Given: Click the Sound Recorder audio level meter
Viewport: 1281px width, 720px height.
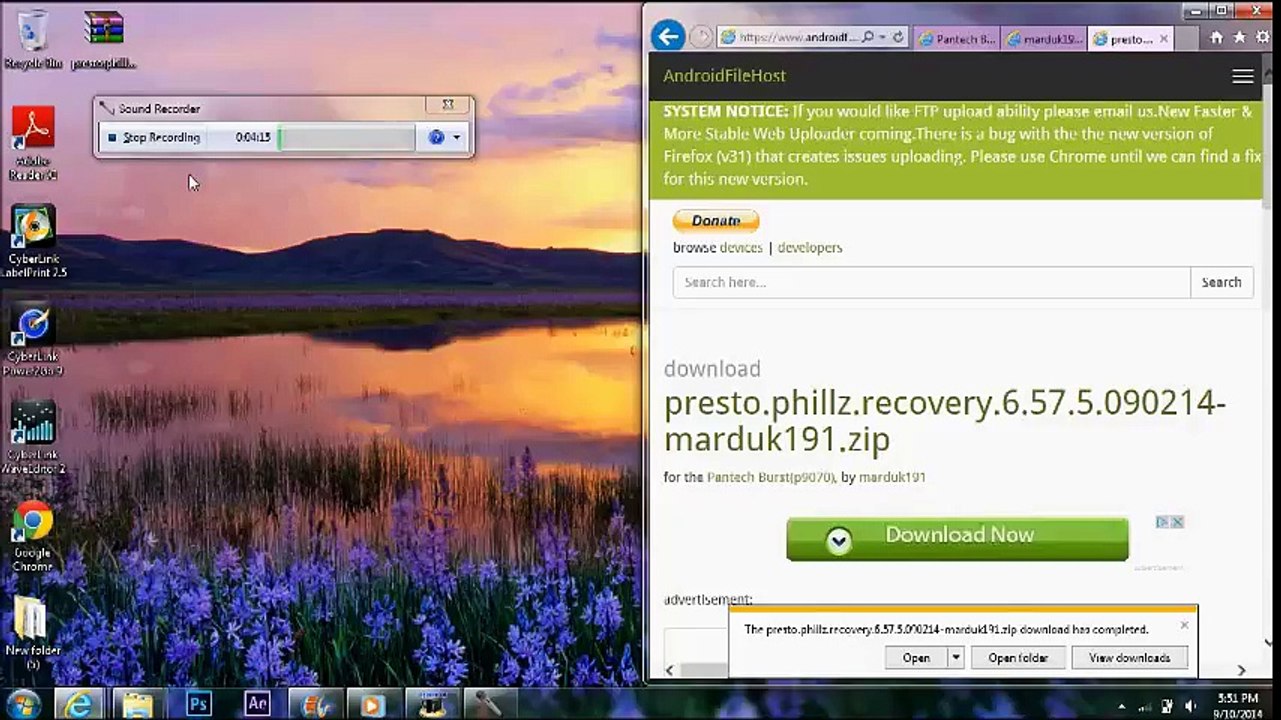Looking at the screenshot, I should pyautogui.click(x=346, y=138).
